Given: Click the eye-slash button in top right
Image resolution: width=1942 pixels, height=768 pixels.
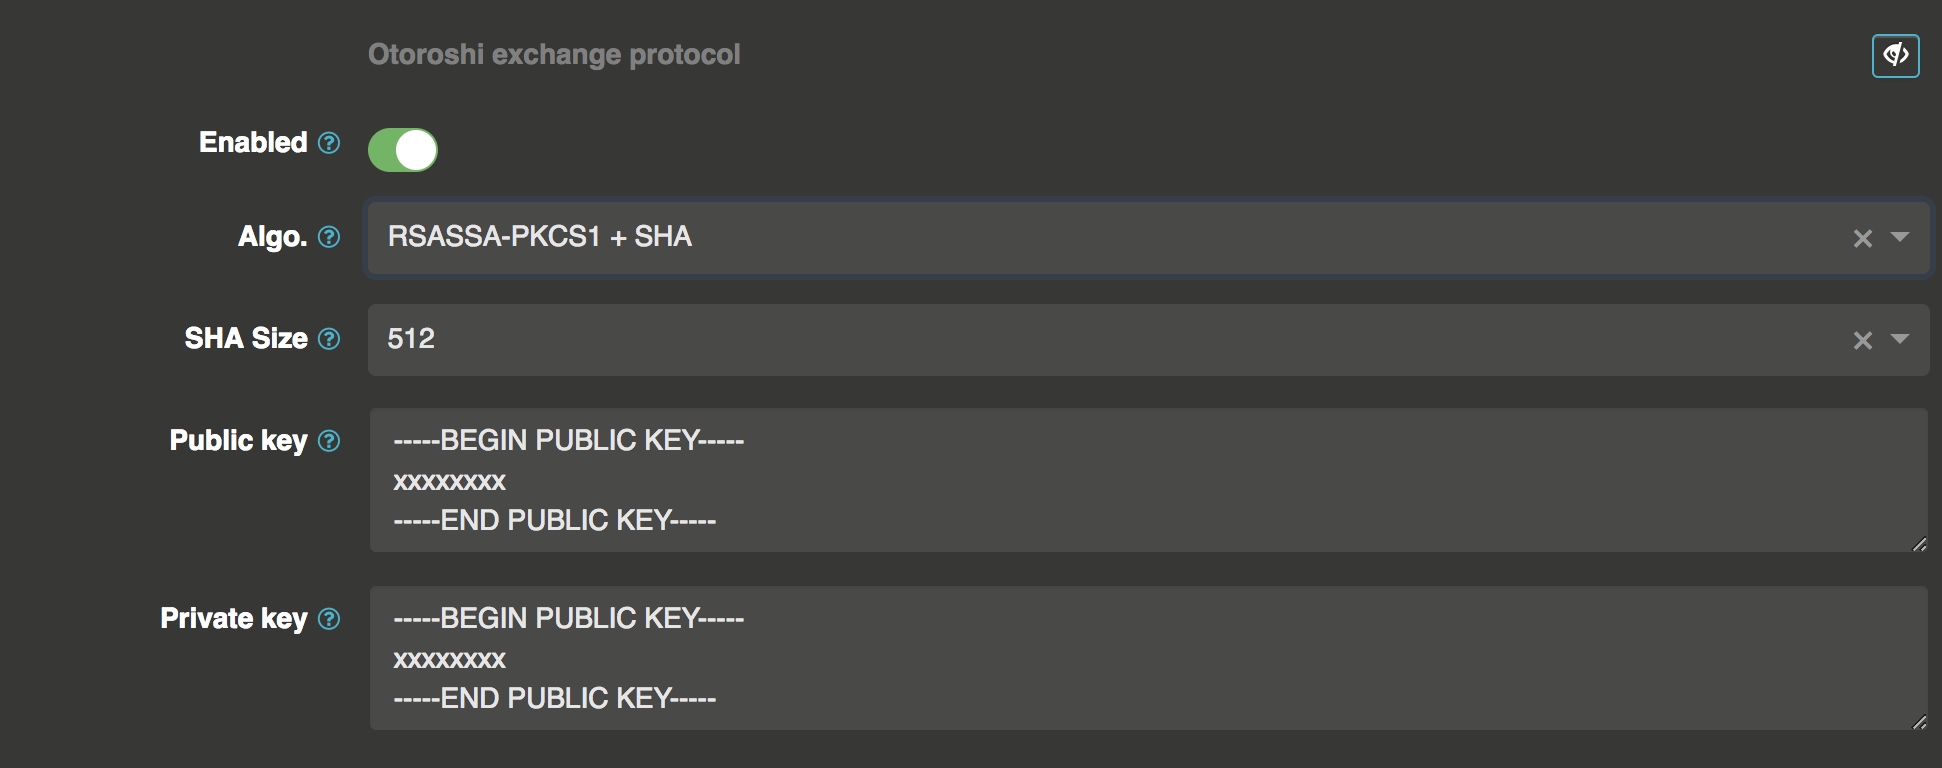Looking at the screenshot, I should (x=1895, y=55).
